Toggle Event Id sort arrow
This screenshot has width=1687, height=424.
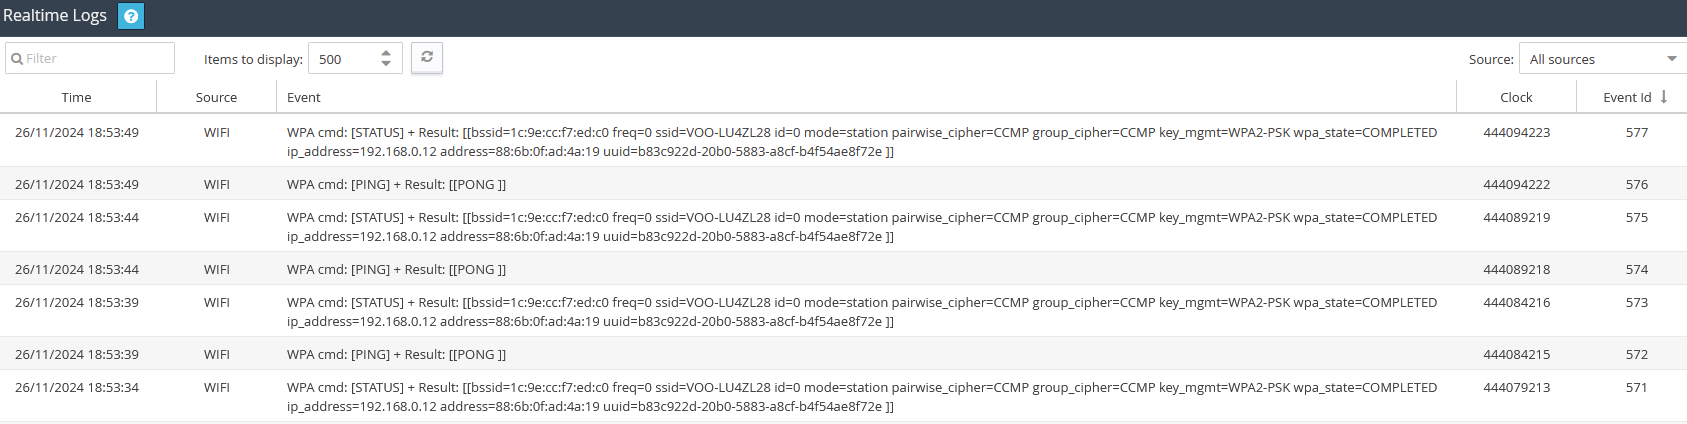[x=1664, y=97]
